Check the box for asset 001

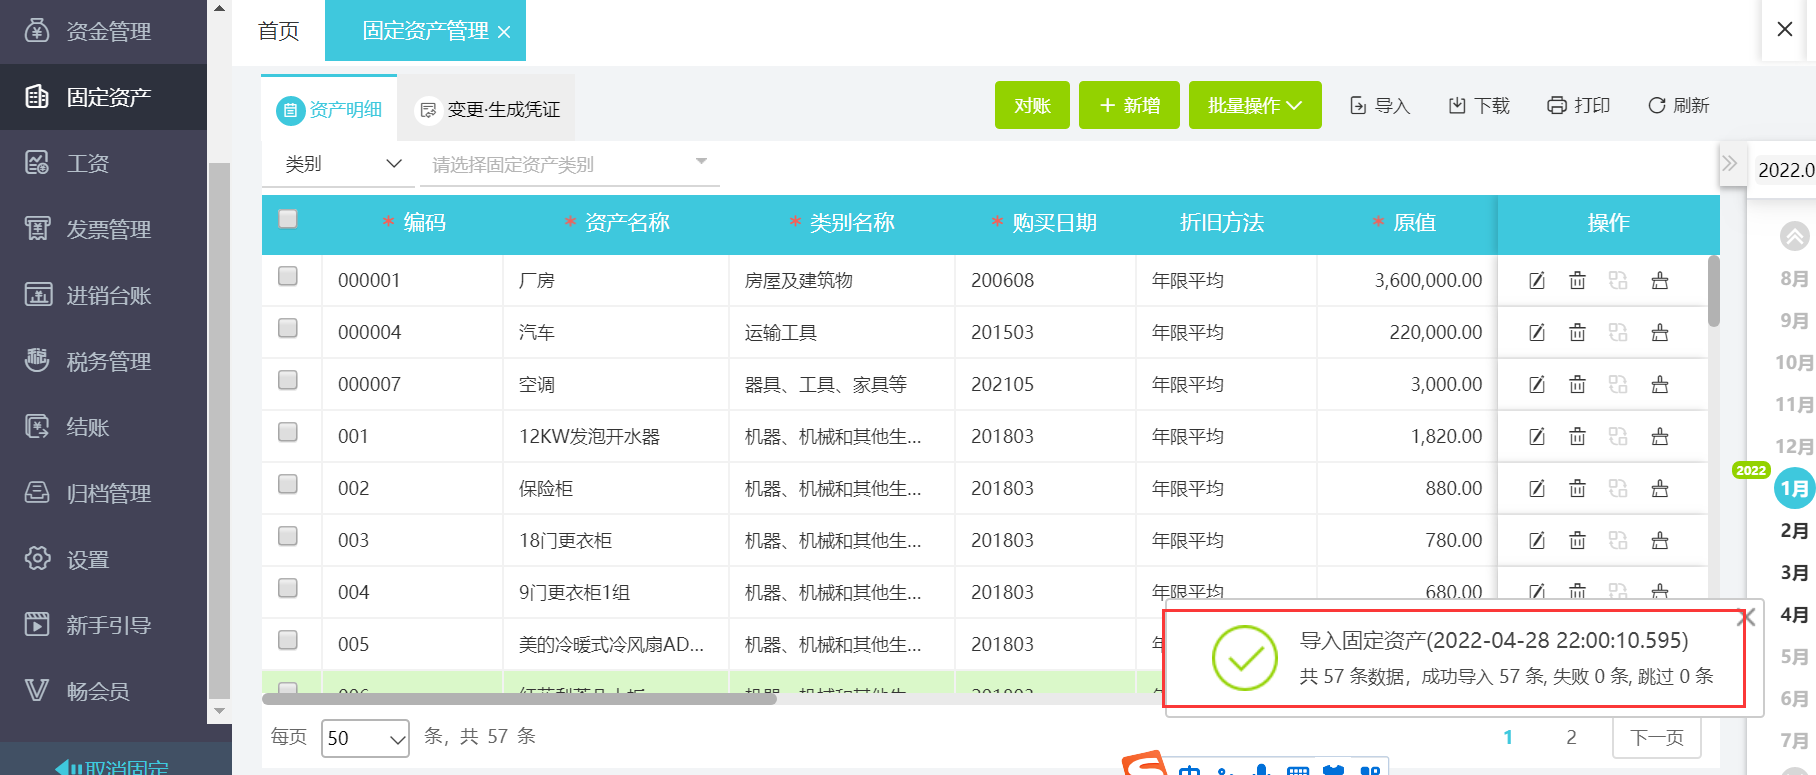coord(288,432)
